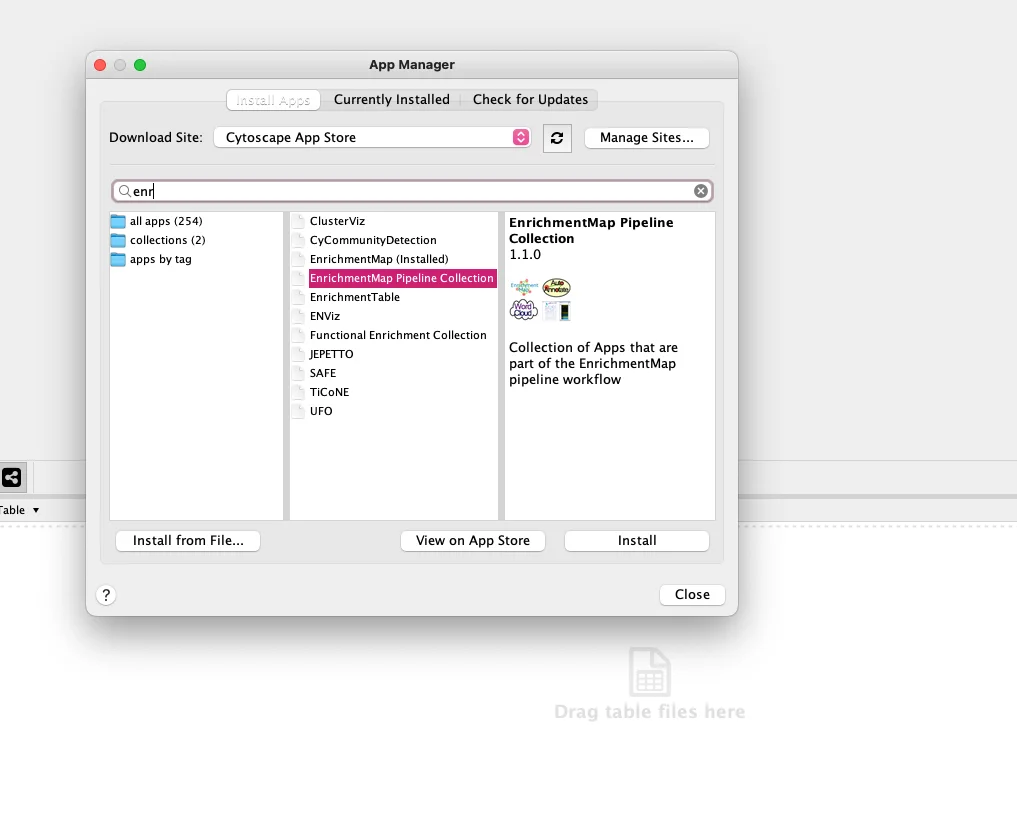Click the share icon in the background window
The height and width of the screenshot is (837, 1017).
click(x=11, y=478)
